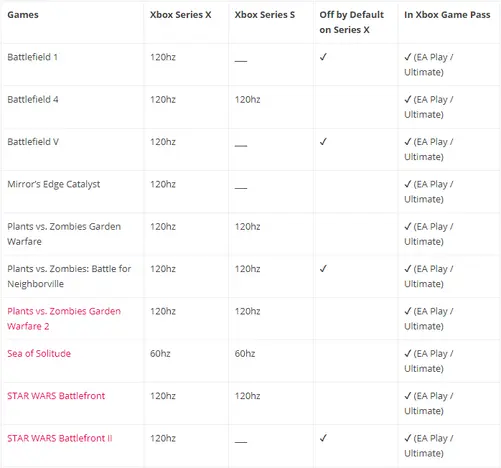Click the Games column header
Image resolution: width=501 pixels, height=468 pixels.
[23, 15]
